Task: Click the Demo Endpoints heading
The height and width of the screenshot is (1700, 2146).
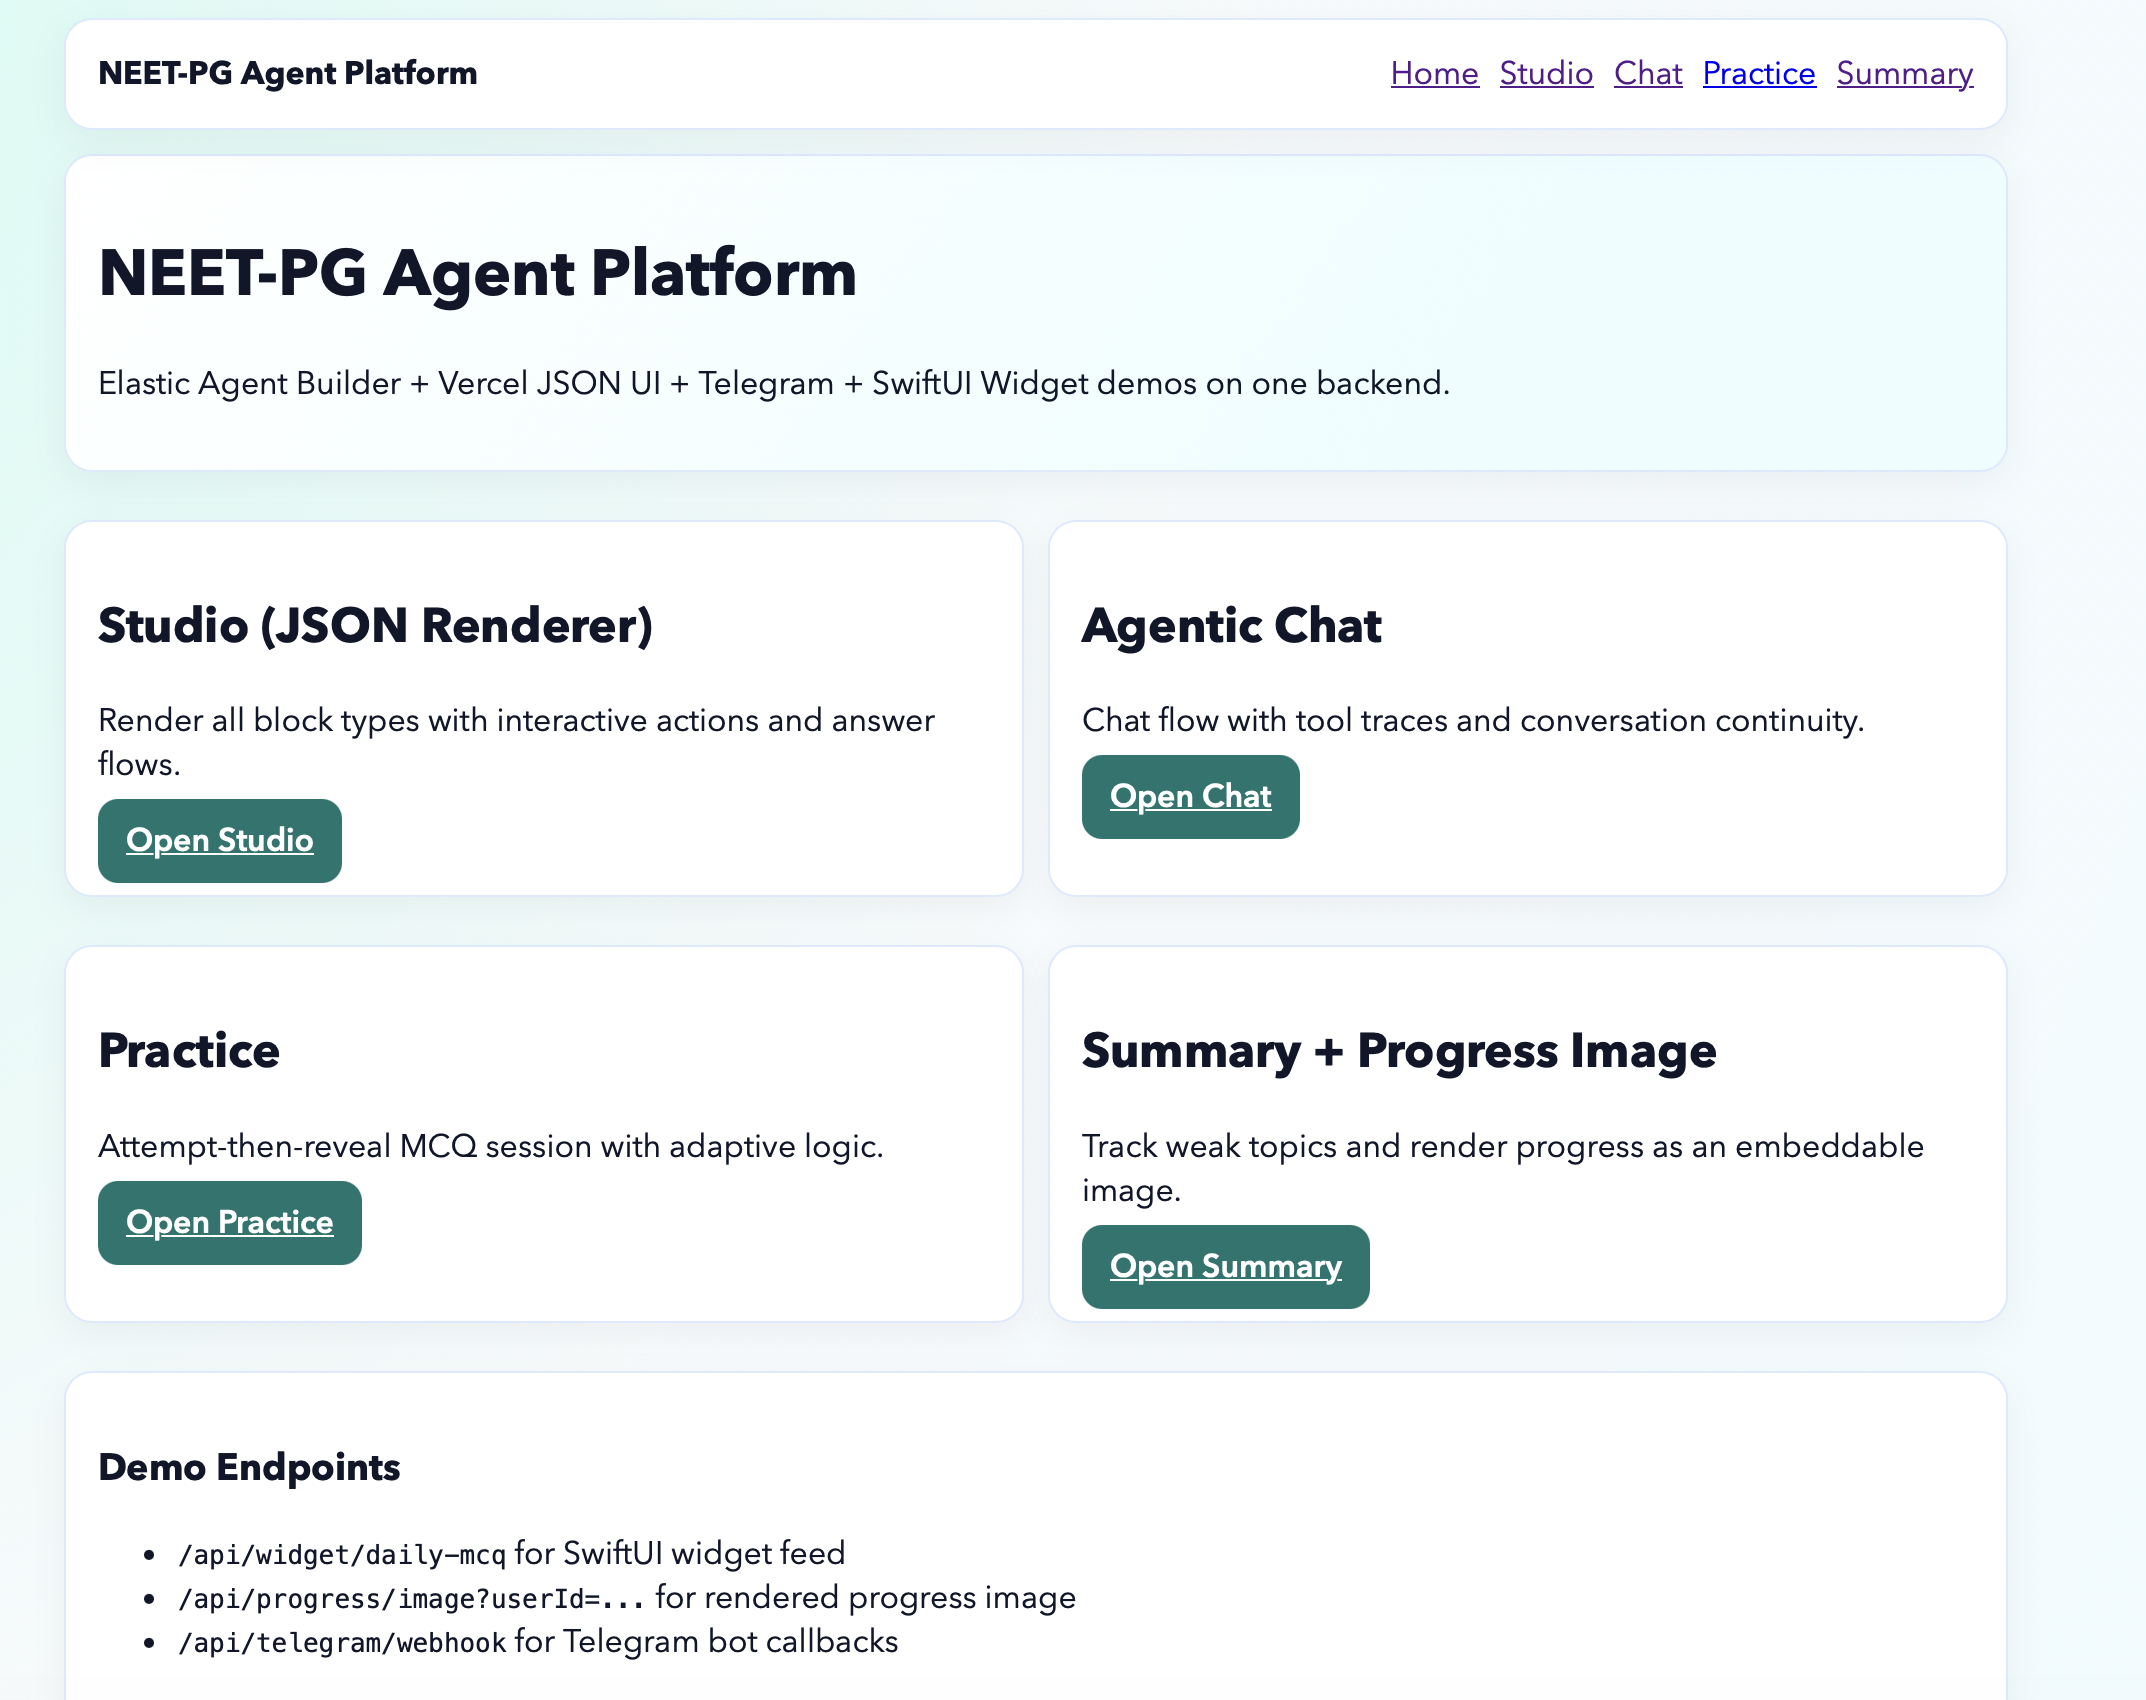Action: pos(249,1467)
